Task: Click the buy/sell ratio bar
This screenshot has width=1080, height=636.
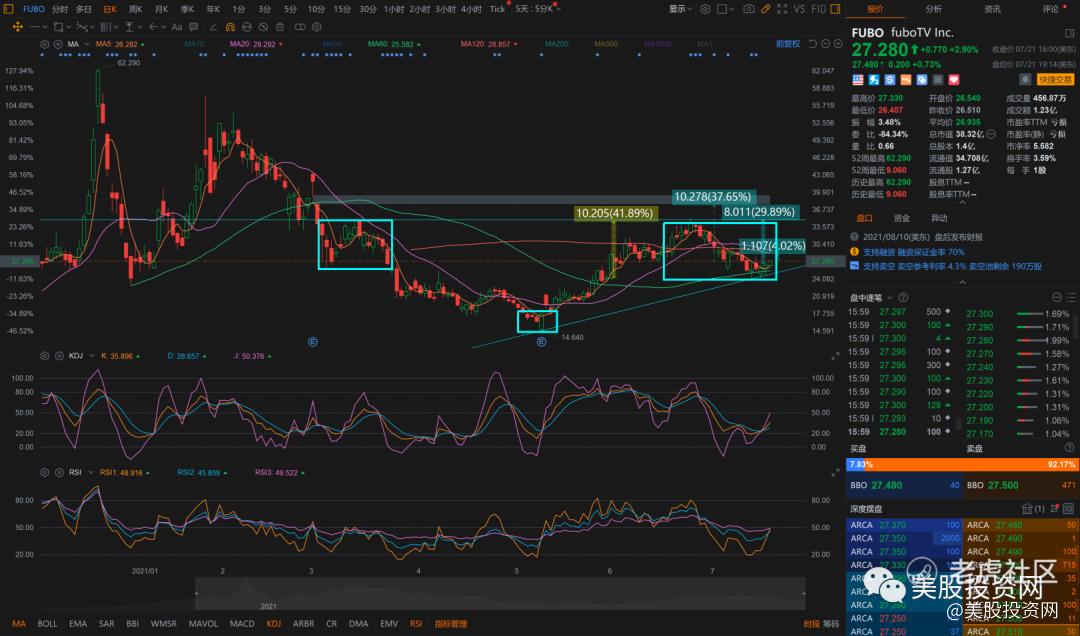Action: 960,464
